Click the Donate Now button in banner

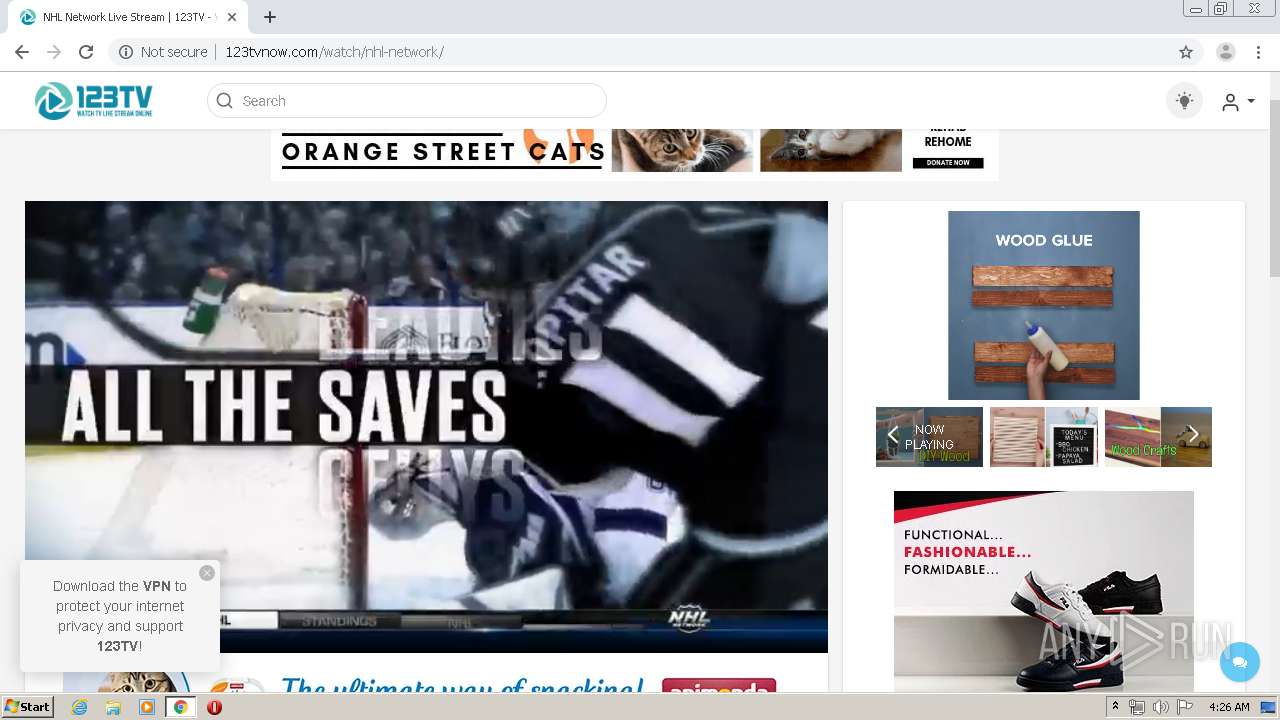[948, 163]
